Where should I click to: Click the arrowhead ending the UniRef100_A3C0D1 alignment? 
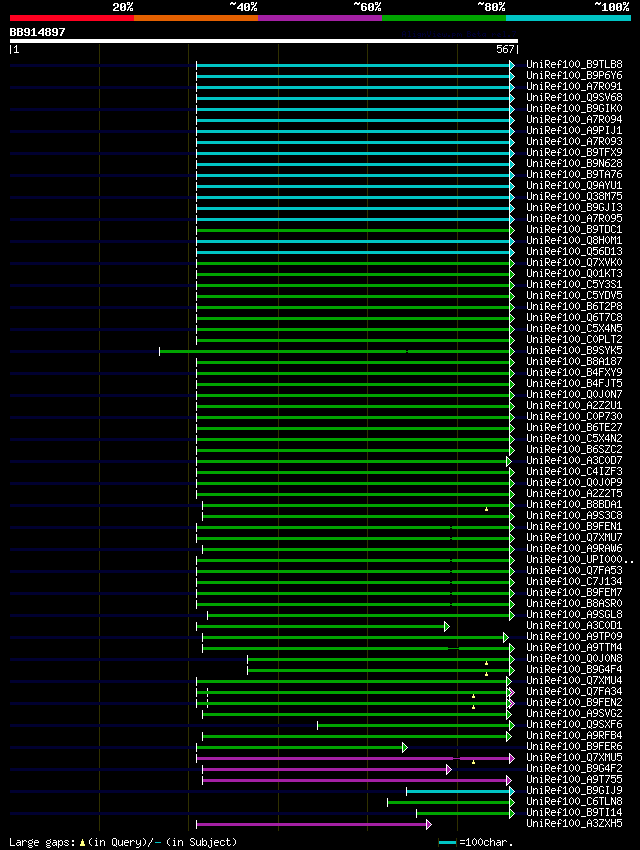click(447, 627)
